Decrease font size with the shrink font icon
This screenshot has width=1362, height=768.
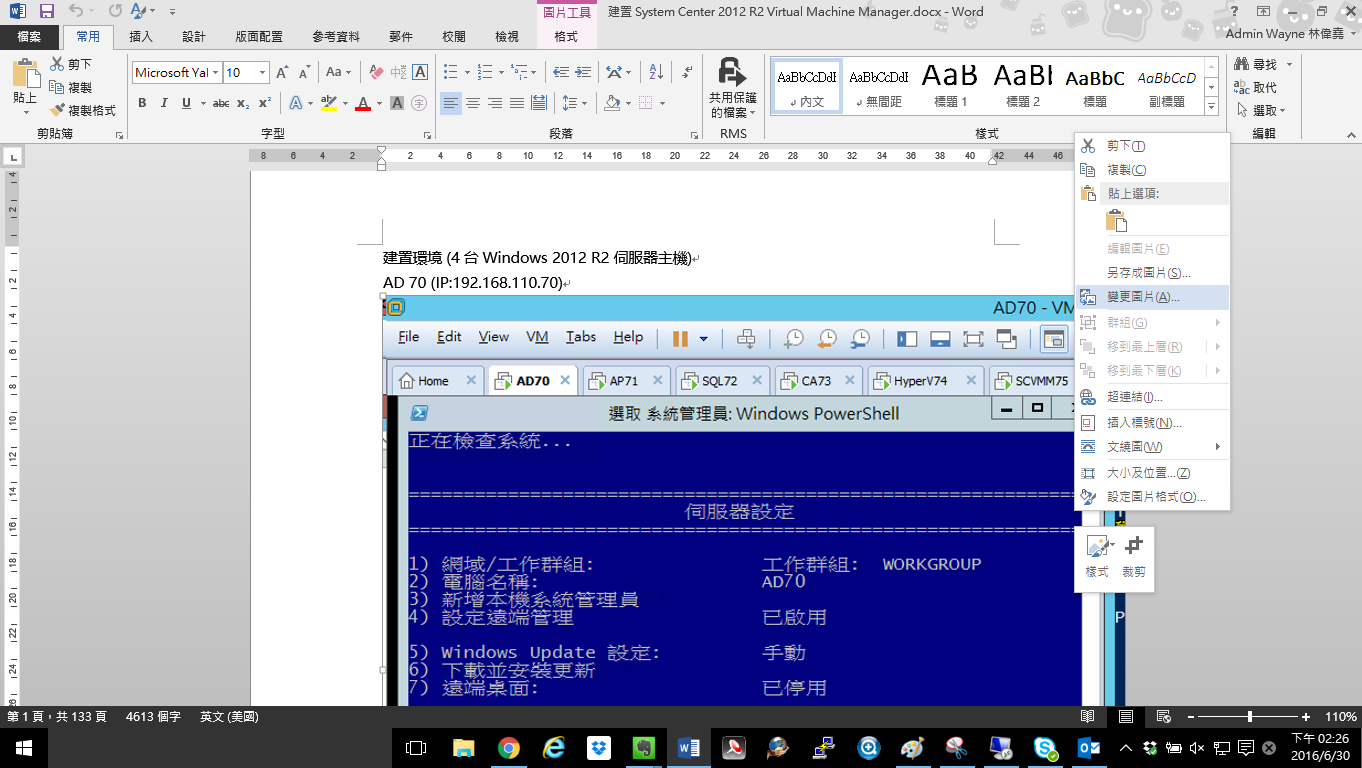click(304, 72)
